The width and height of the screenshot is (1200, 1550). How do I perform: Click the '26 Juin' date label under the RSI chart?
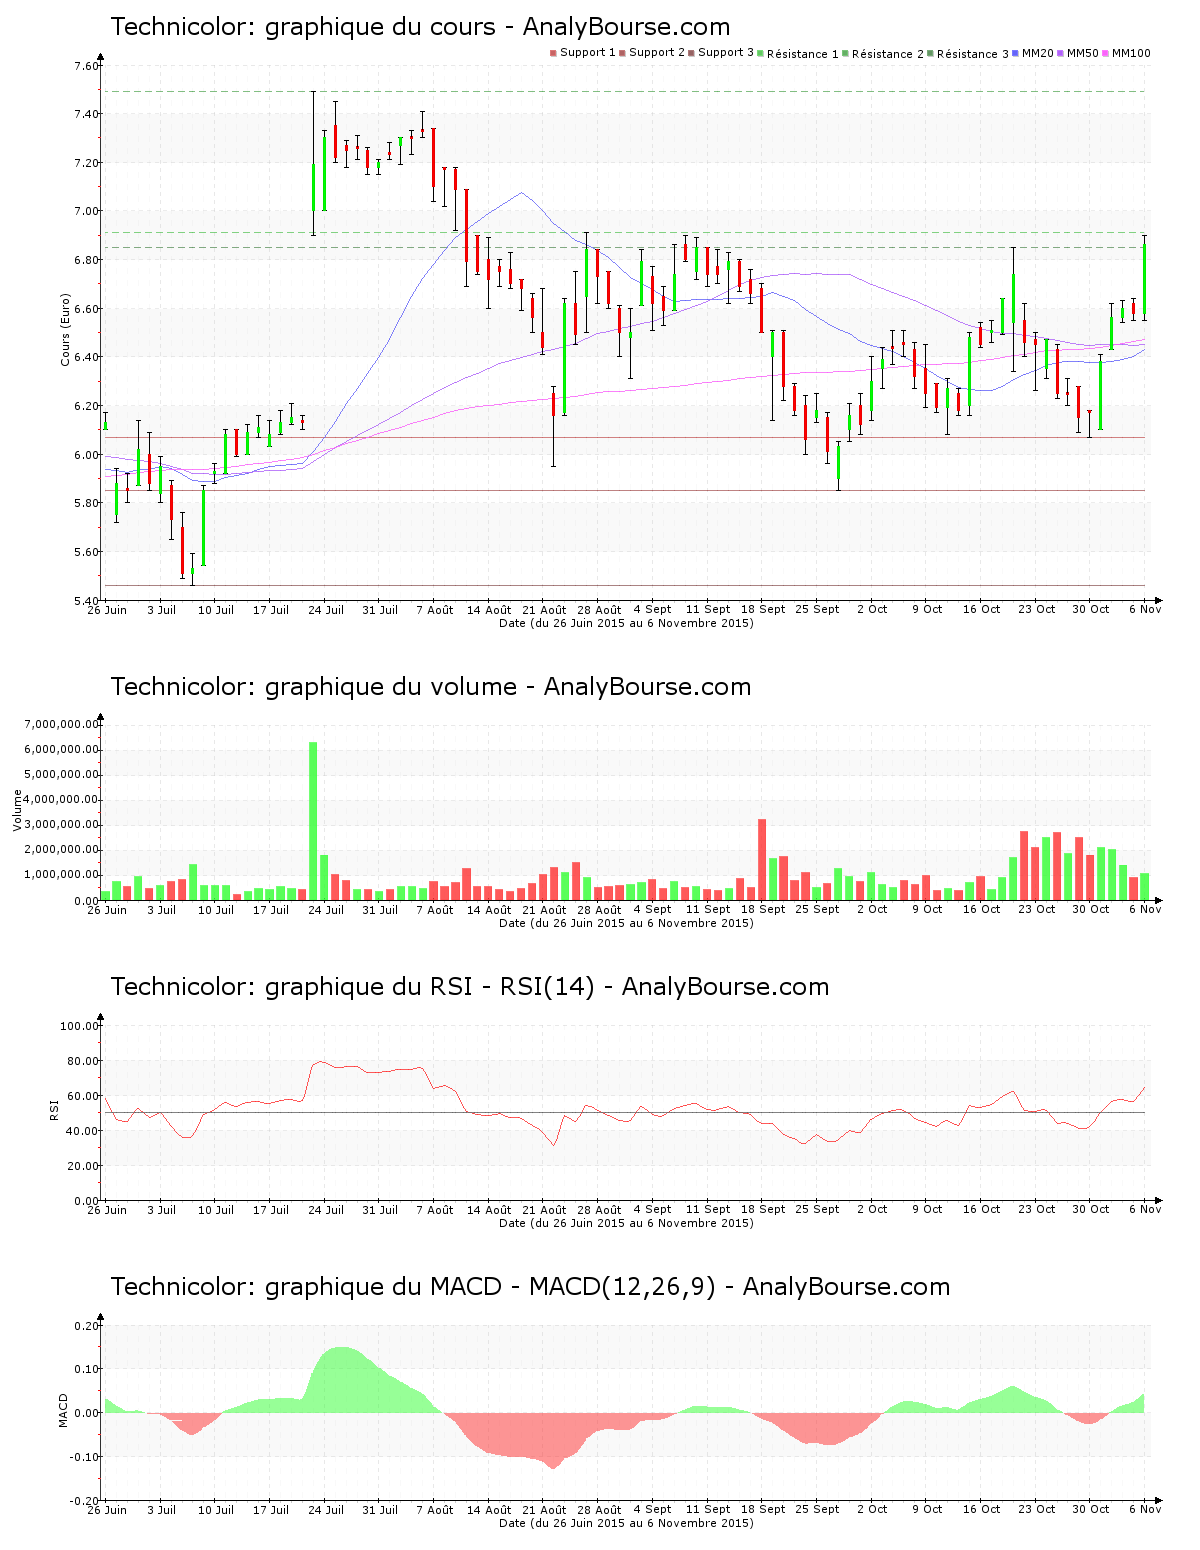(107, 1210)
